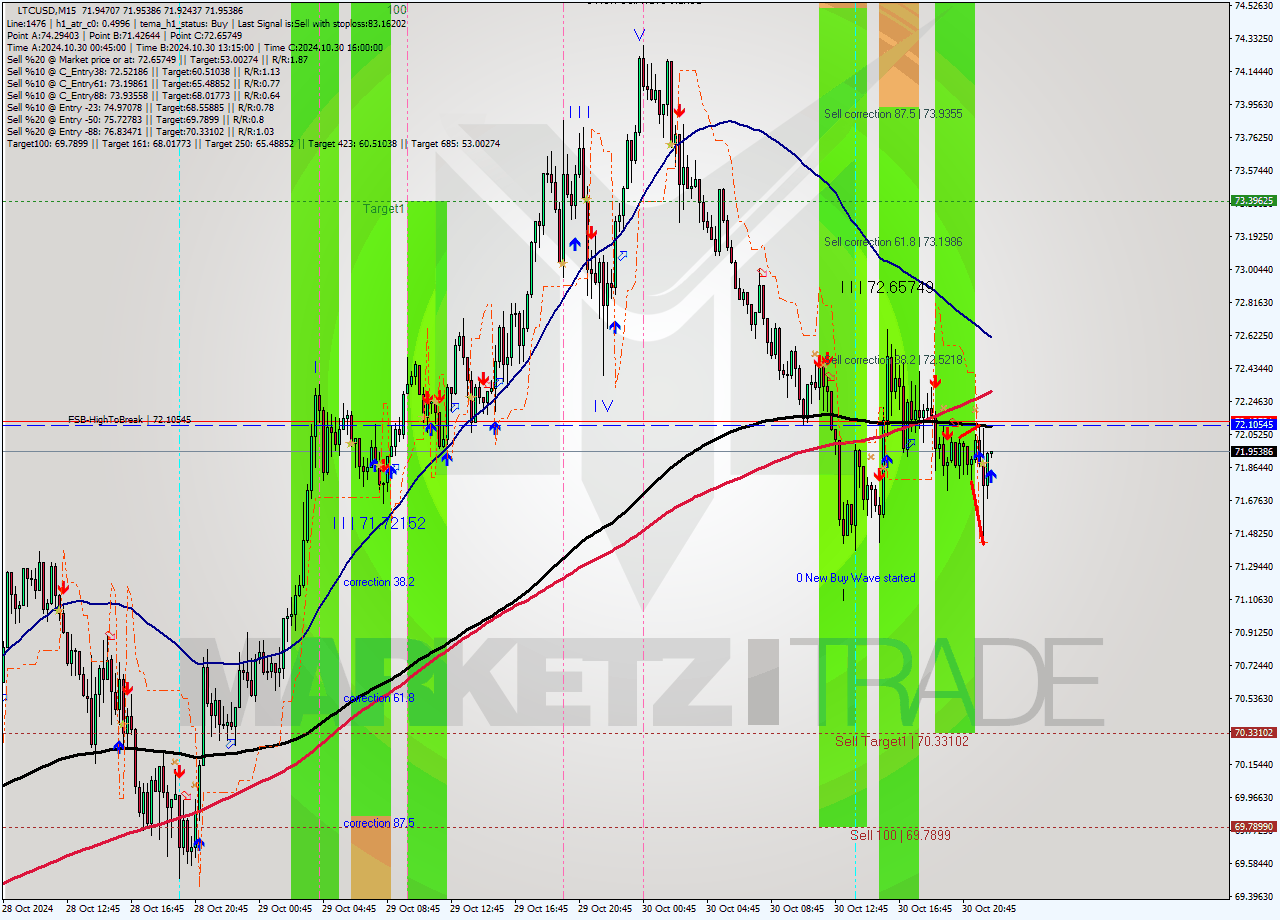Click the '30 Oct 00:45' time axis label
Viewport: 1280px width, 920px height.
tap(670, 909)
